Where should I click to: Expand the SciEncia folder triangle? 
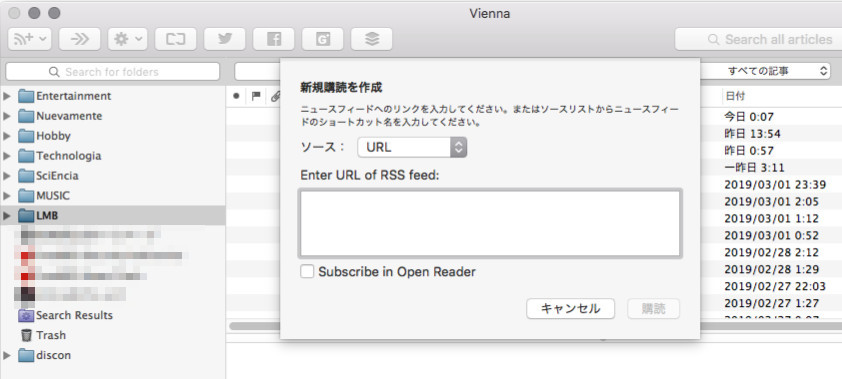(x=7, y=176)
